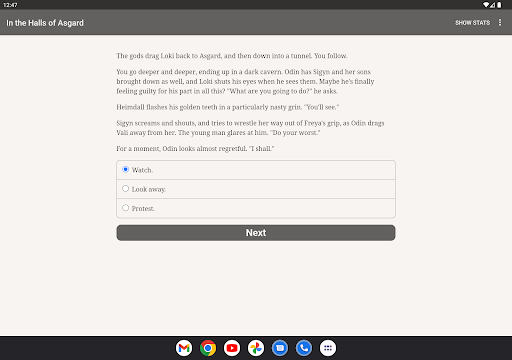512x360 pixels.
Task: Click the paragraph starting 'The gods drag Loki'
Action: point(232,56)
